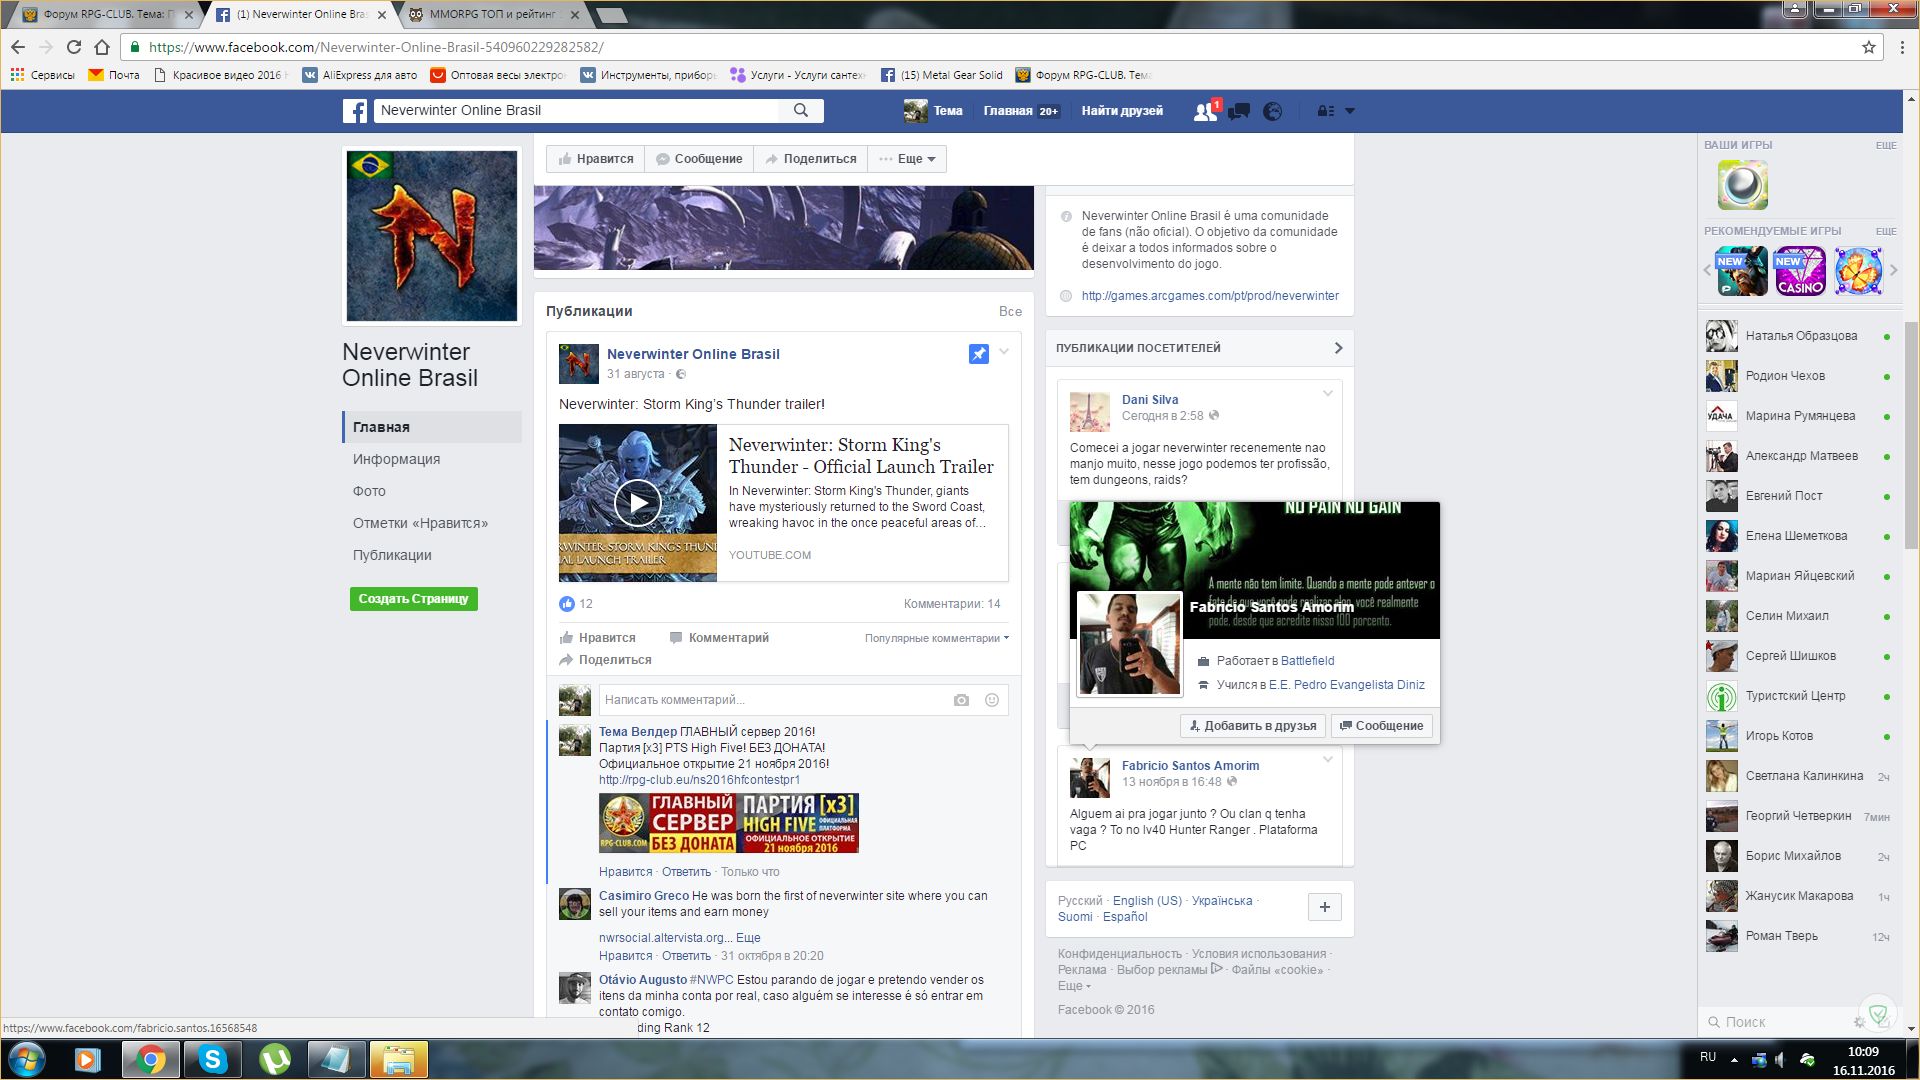Open the Battlefield workplace link
The height and width of the screenshot is (1080, 1920).
(1307, 661)
